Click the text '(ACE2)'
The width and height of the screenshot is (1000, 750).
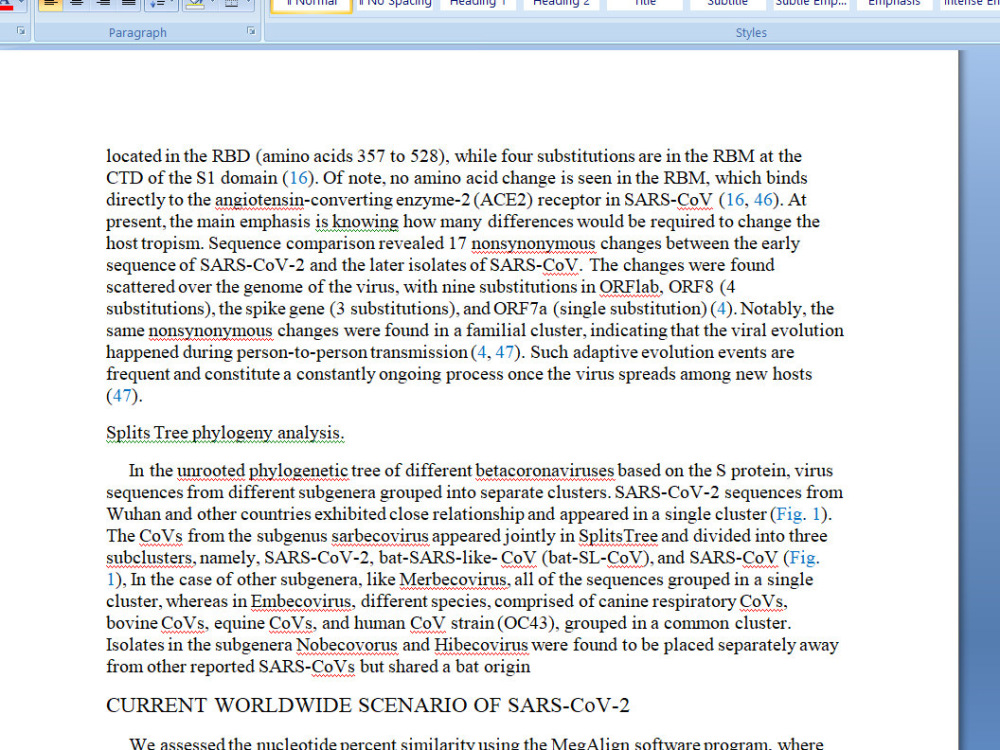[x=503, y=200]
